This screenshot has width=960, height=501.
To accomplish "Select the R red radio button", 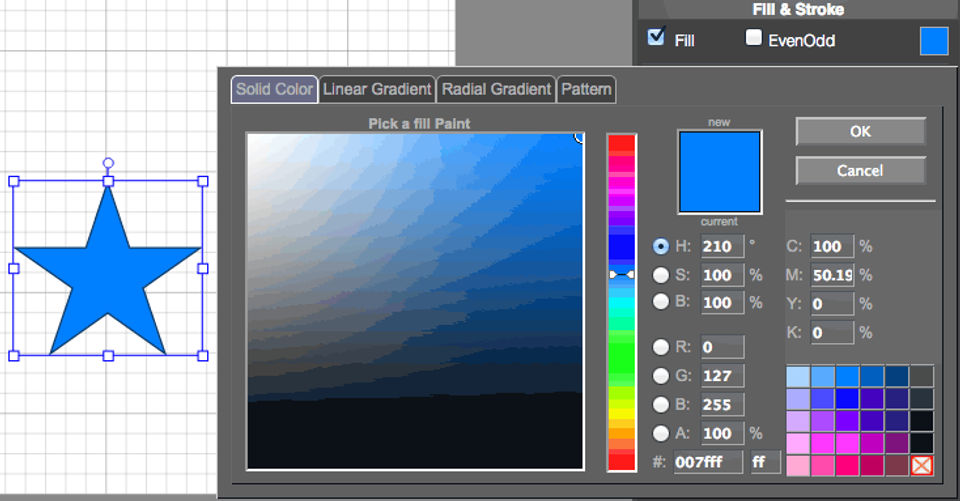I will point(661,347).
